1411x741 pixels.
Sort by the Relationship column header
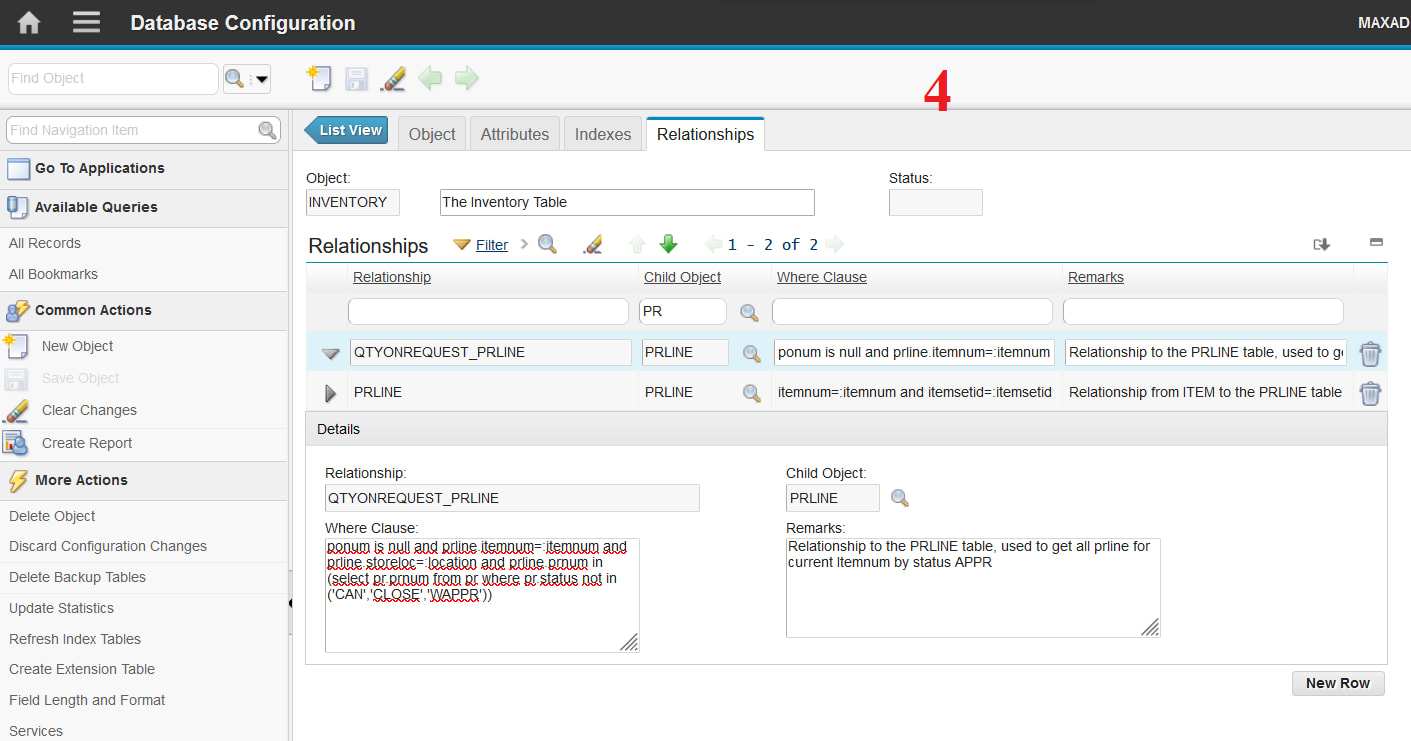pos(392,277)
